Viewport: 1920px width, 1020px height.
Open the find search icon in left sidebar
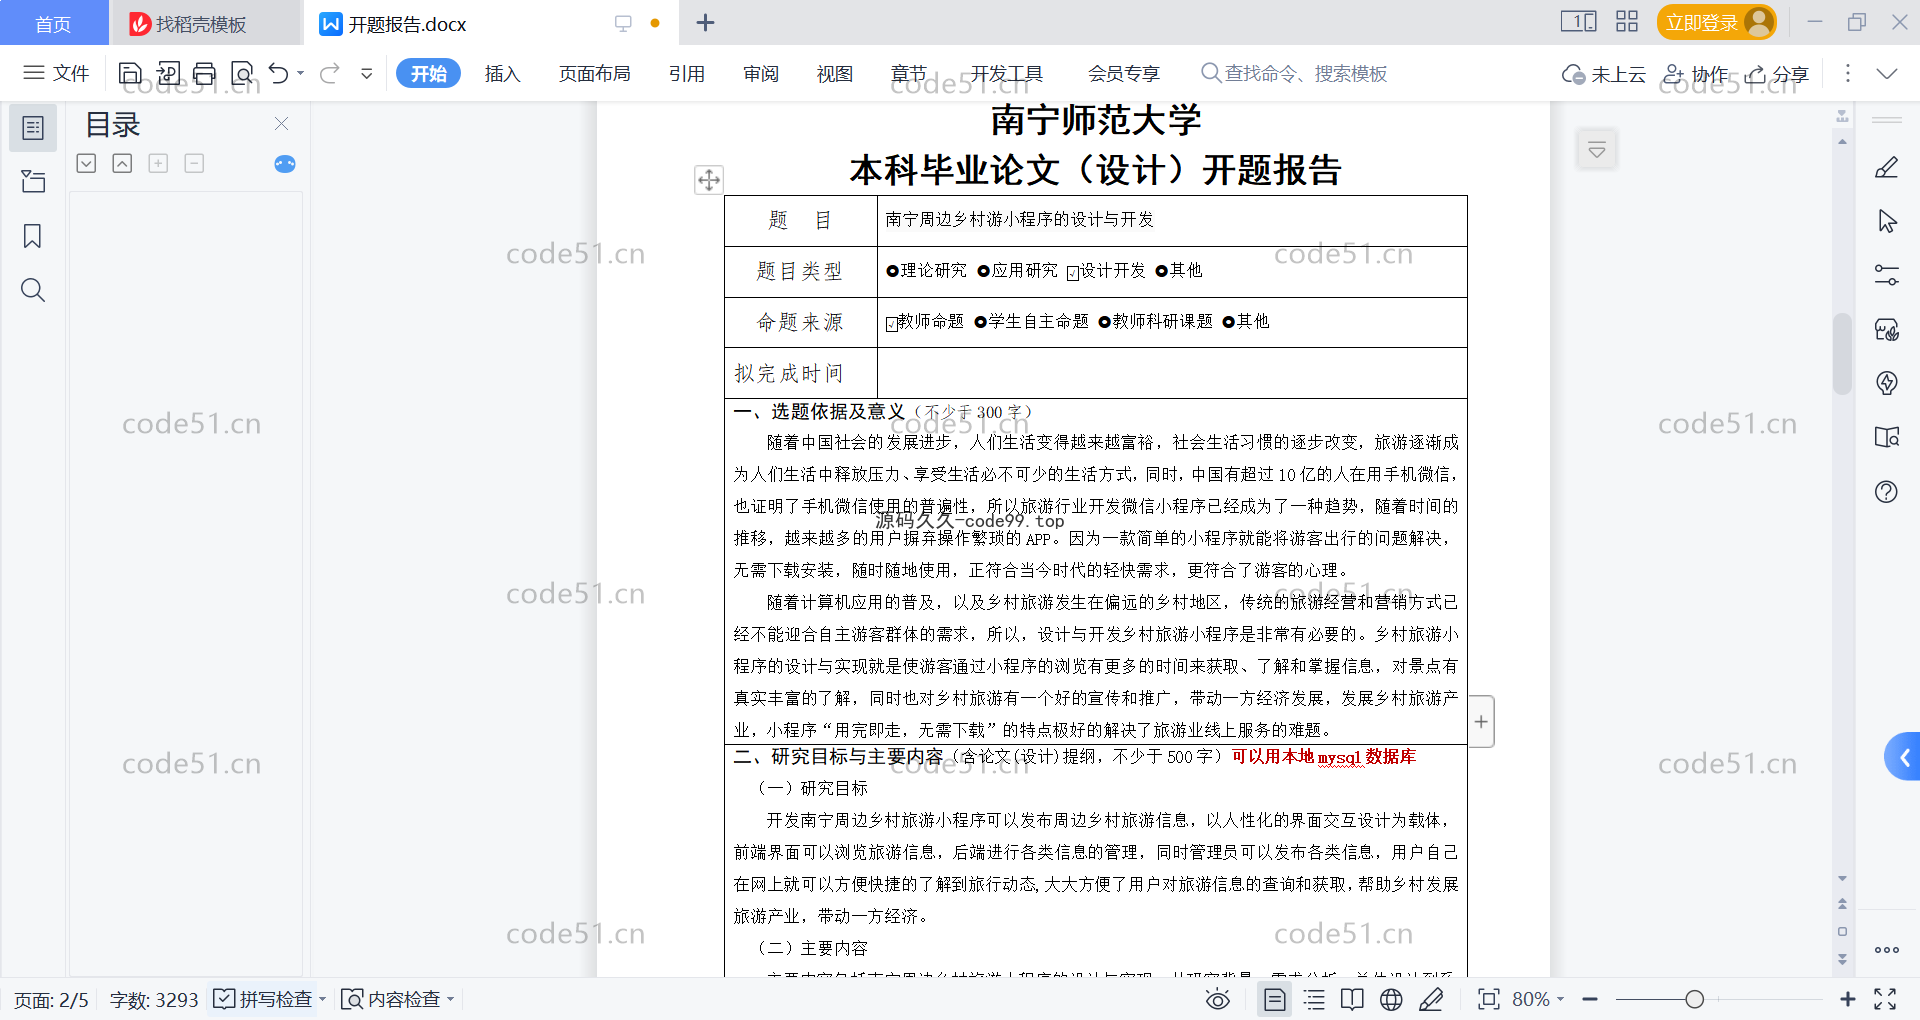pyautogui.click(x=33, y=290)
